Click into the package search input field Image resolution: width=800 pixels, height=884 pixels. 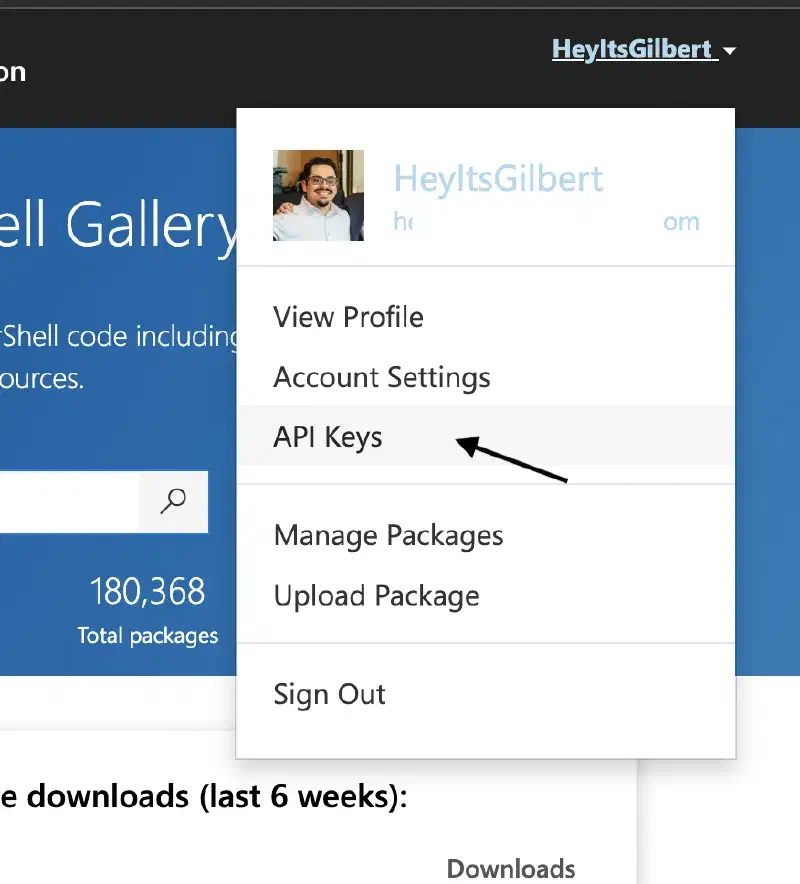(69, 501)
